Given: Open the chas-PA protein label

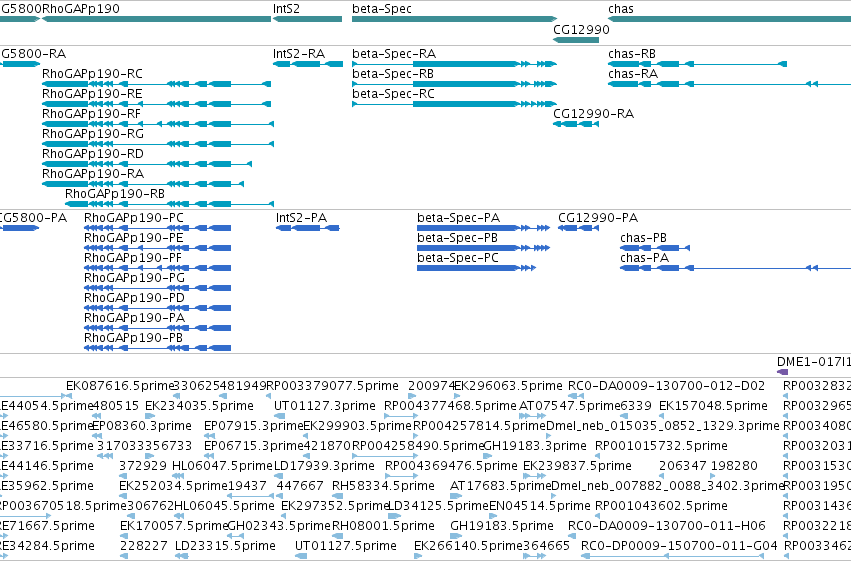Looking at the screenshot, I should pos(644,258).
